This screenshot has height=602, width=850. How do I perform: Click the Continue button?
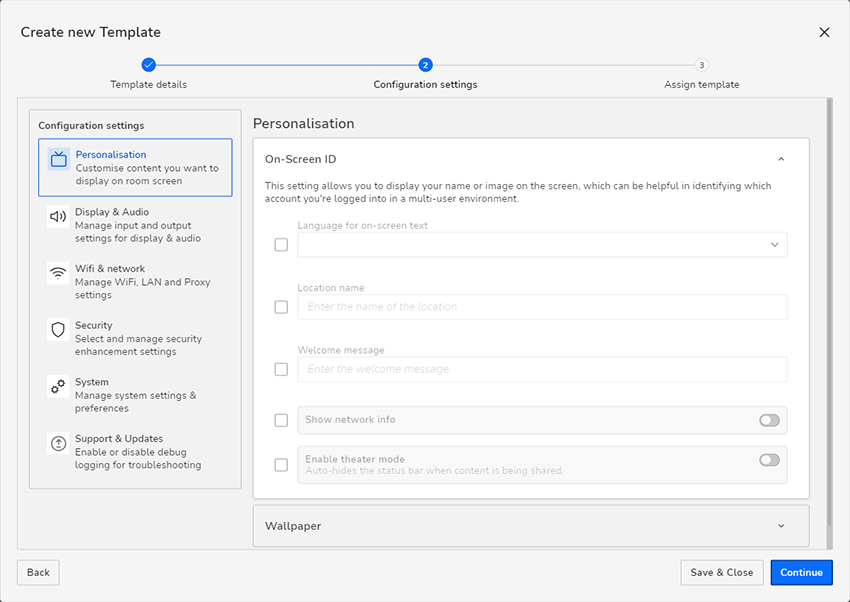tap(801, 573)
